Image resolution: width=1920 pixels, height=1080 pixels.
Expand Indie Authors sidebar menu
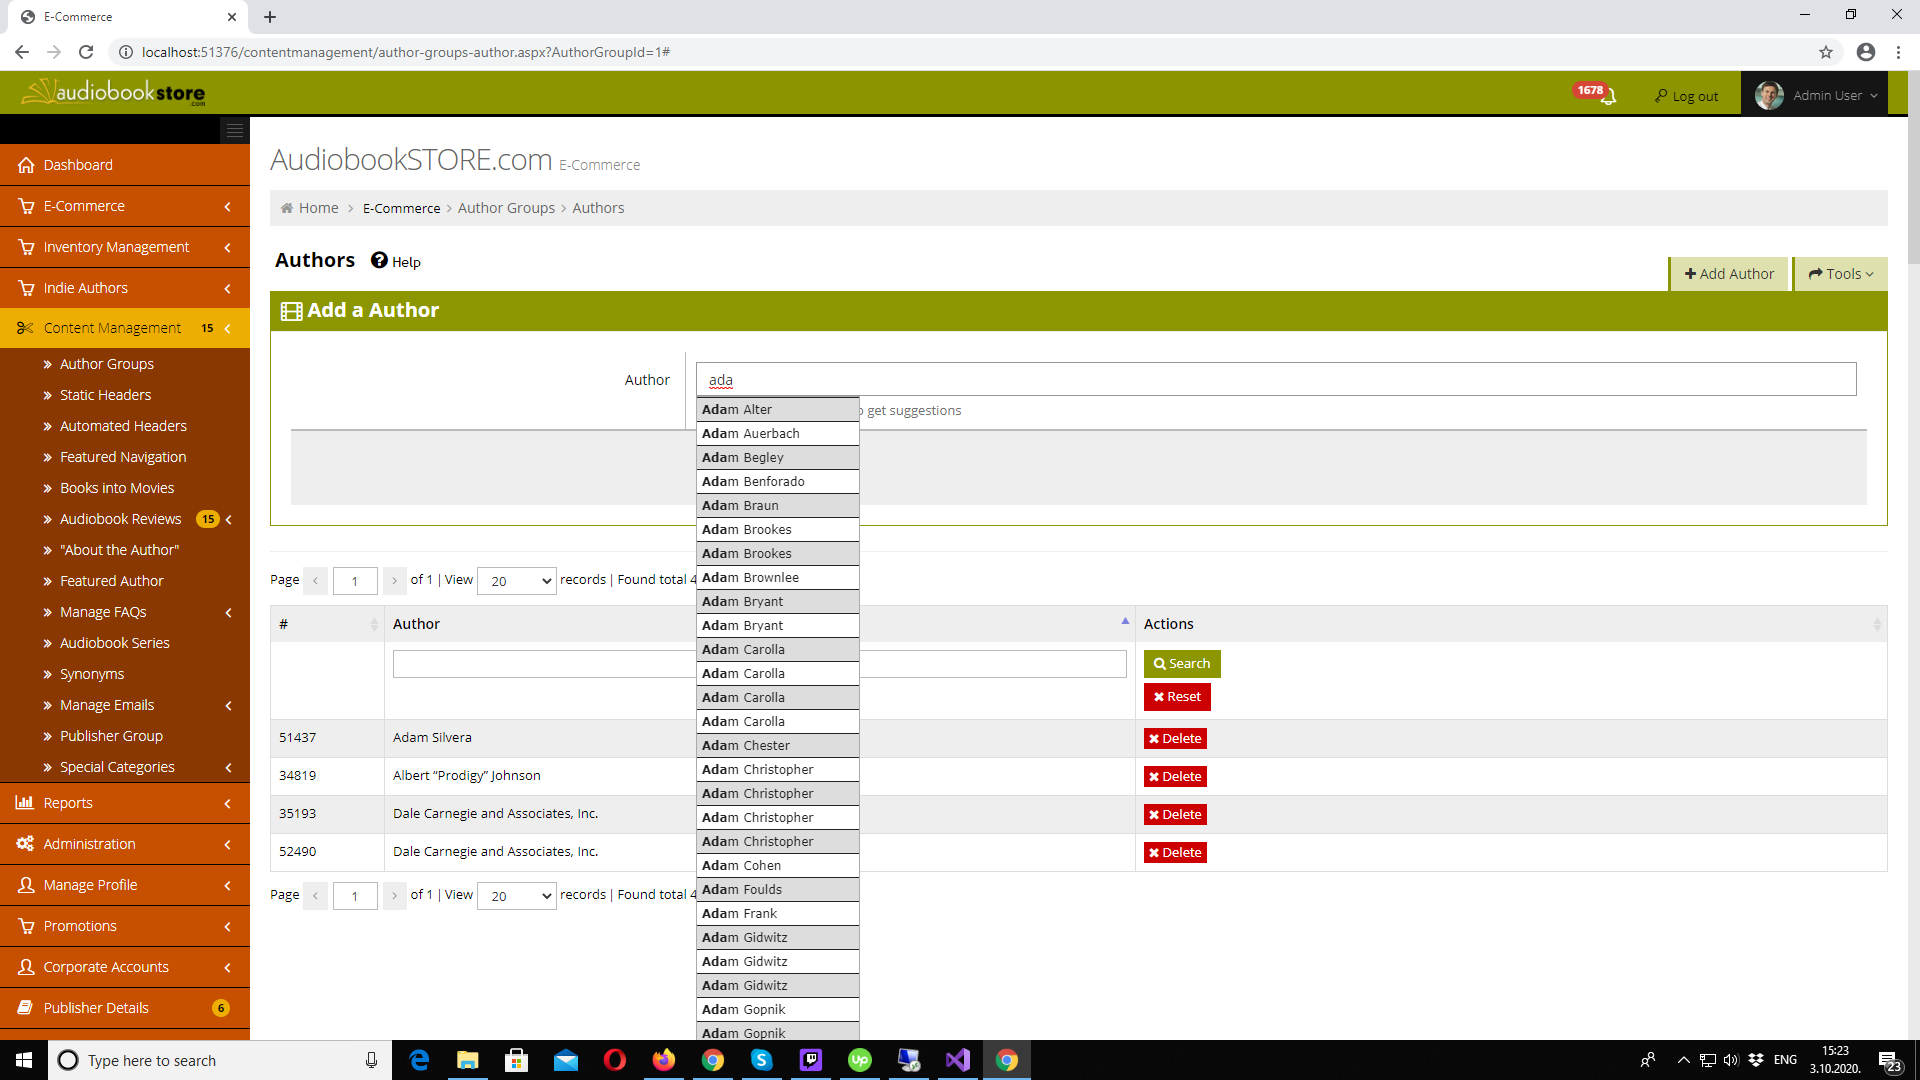click(125, 288)
